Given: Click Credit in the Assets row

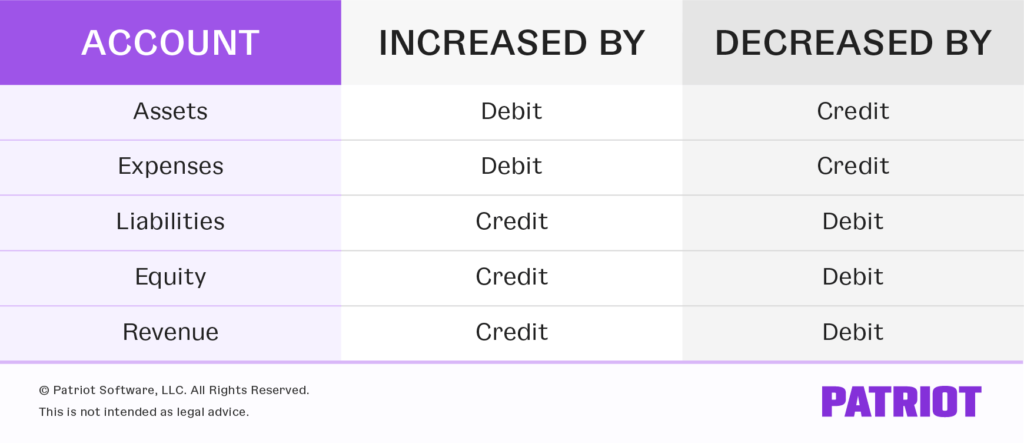Looking at the screenshot, I should (853, 111).
